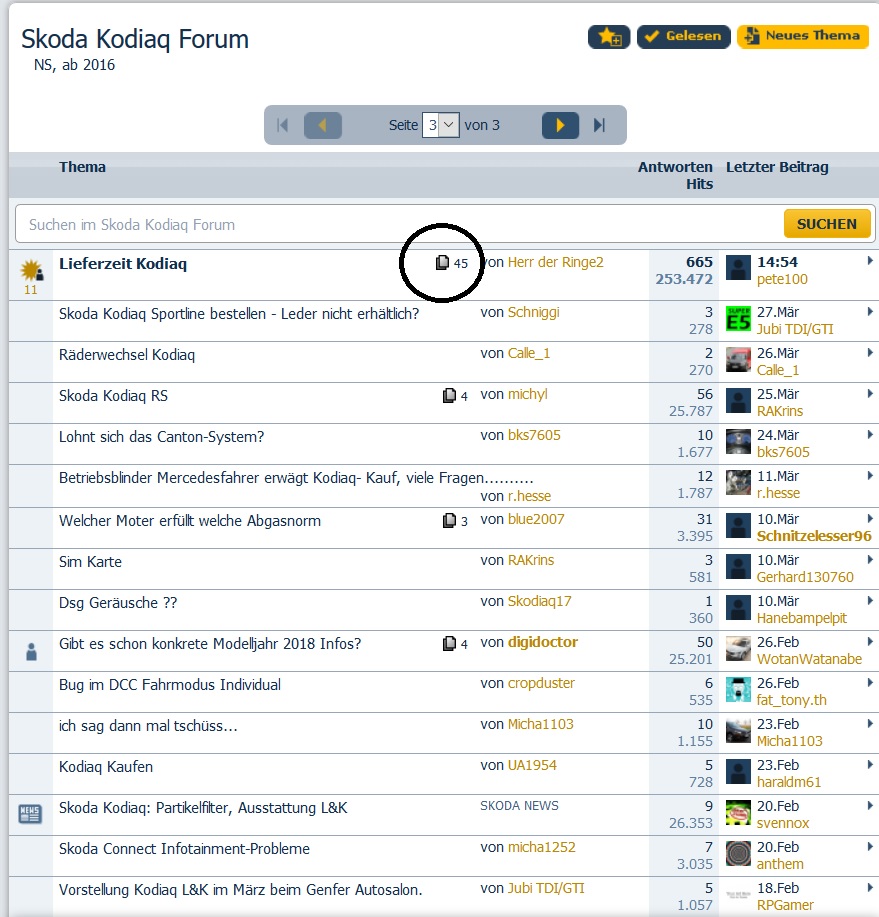Click avatar next to svennox last post
The image size is (879, 917).
(x=738, y=812)
